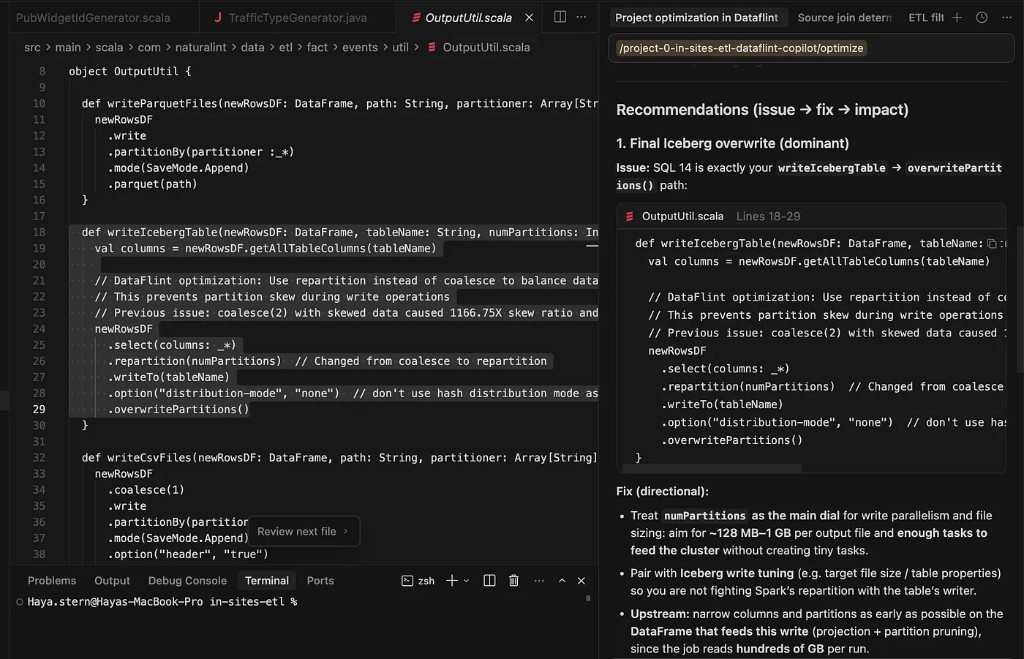This screenshot has height=659, width=1024.
Task: Create a new terminal with plus icon
Action: pyautogui.click(x=451, y=580)
